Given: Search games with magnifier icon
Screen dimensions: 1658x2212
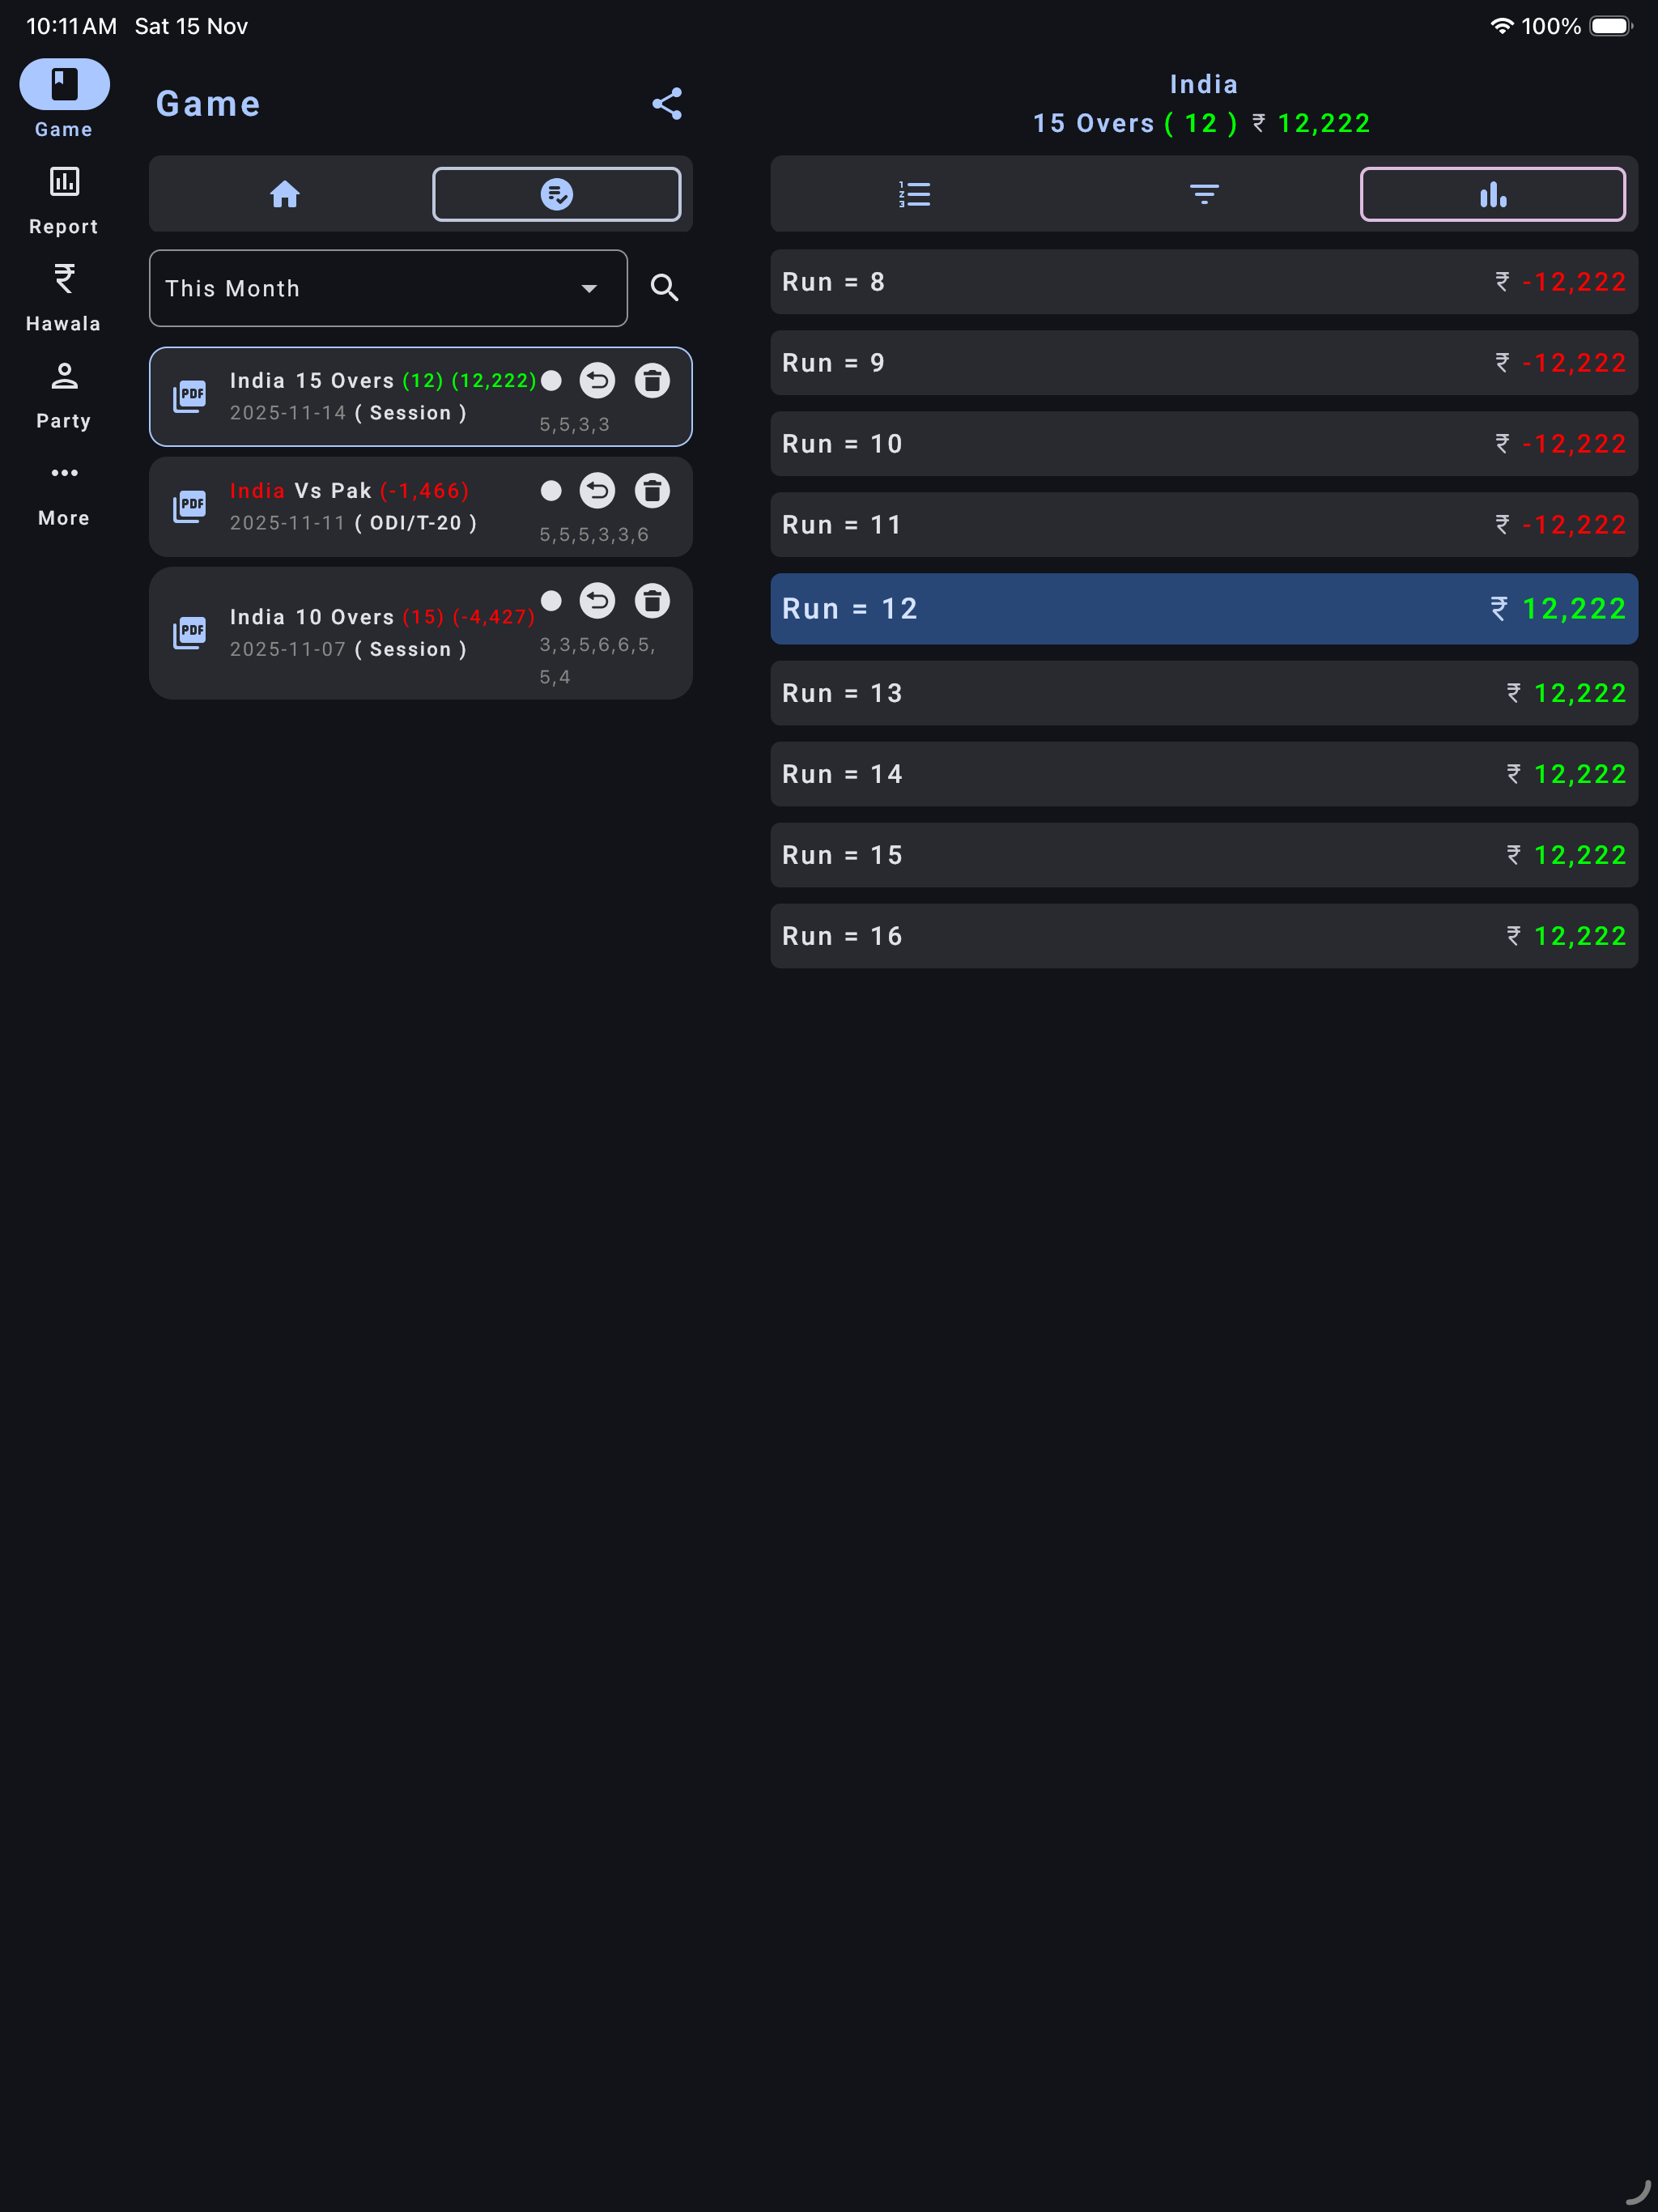Looking at the screenshot, I should pos(664,288).
